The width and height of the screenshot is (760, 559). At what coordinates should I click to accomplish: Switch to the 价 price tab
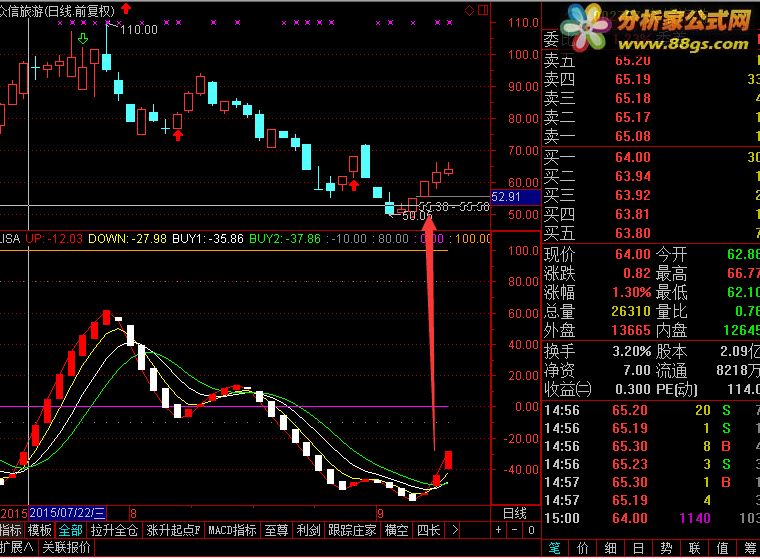[x=583, y=548]
